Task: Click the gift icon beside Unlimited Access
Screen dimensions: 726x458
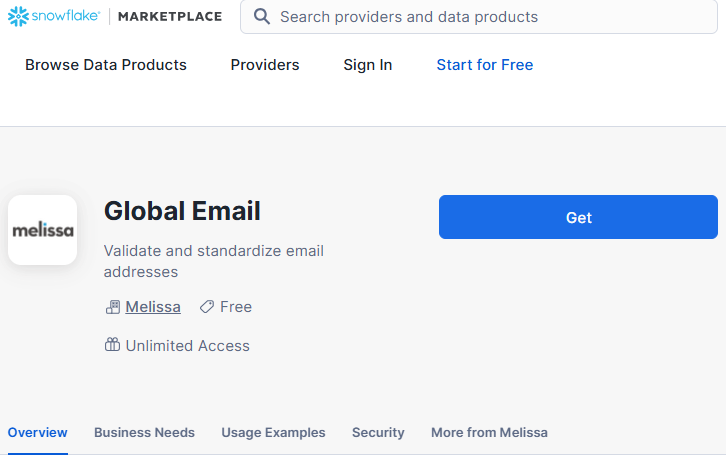Action: pos(112,345)
